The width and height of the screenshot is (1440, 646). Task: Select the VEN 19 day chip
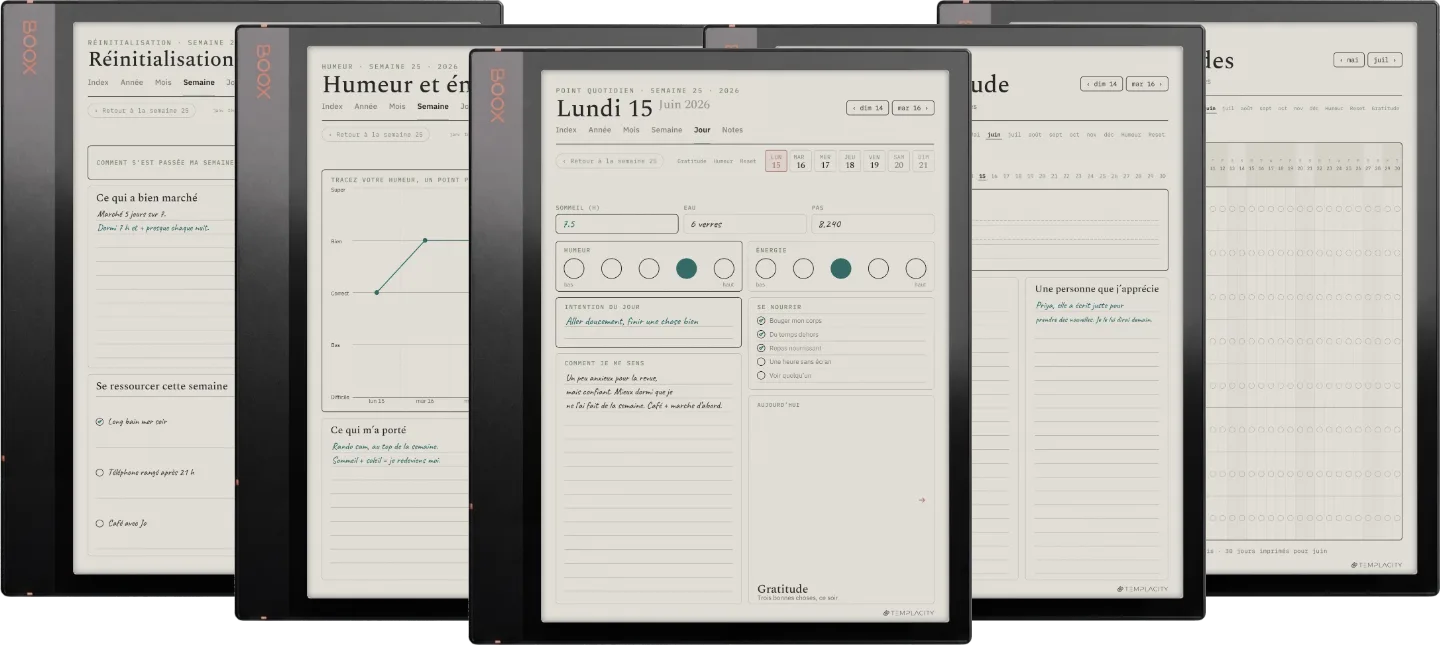pyautogui.click(x=874, y=161)
